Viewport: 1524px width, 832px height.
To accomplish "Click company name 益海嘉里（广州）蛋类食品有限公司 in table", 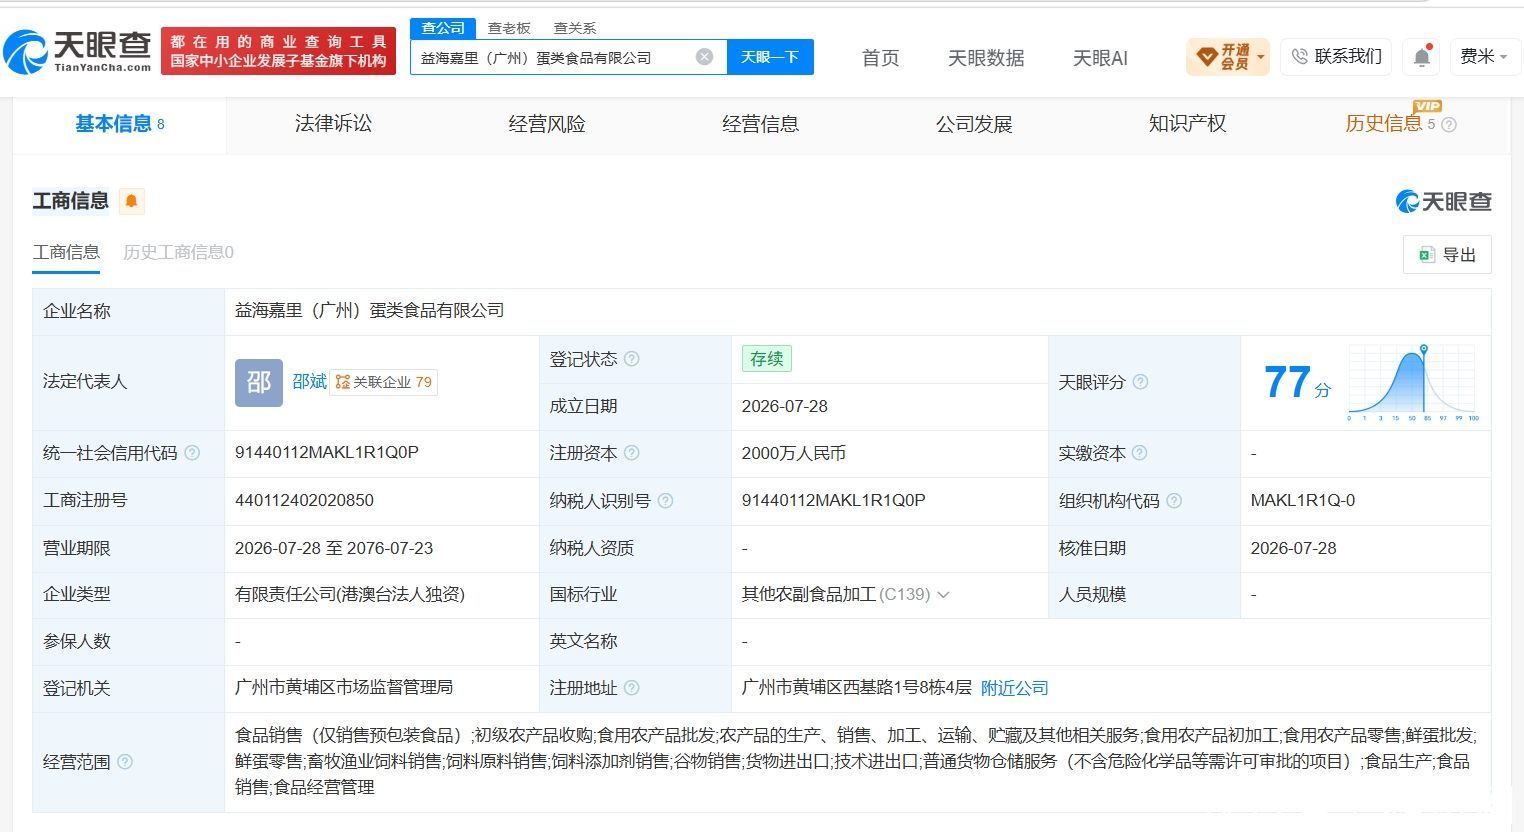I will coord(370,310).
